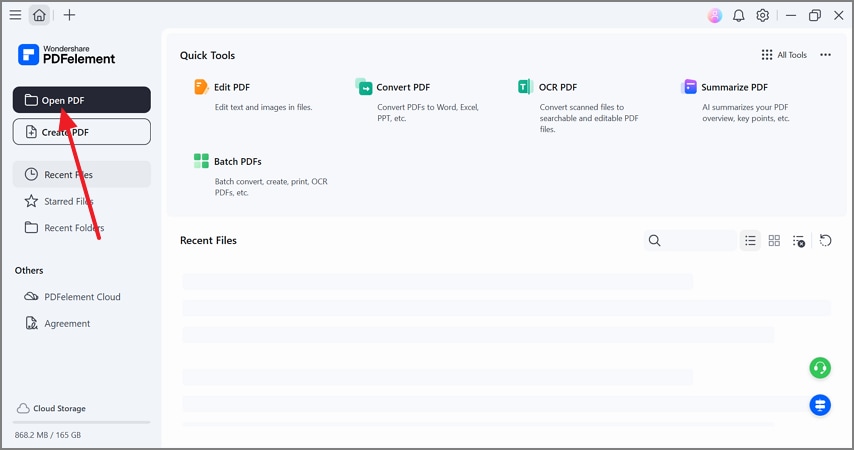Switch to list view
The height and width of the screenshot is (450, 854).
click(750, 240)
